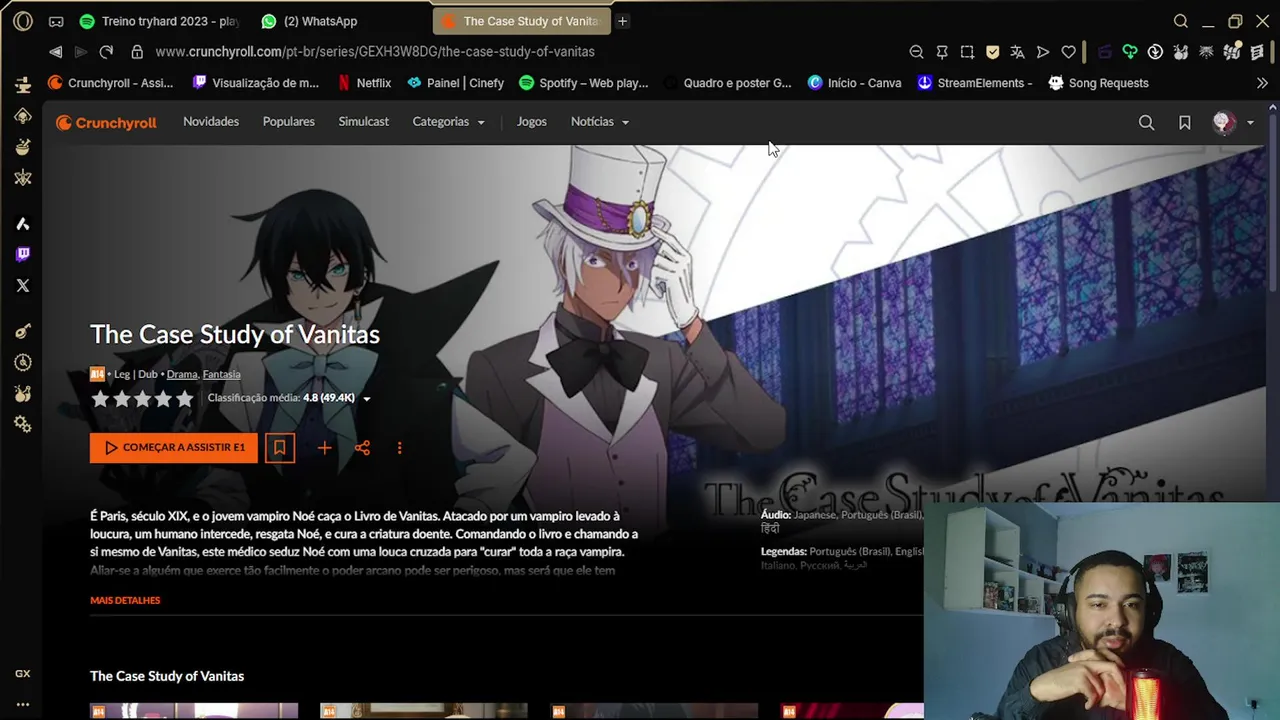The height and width of the screenshot is (720, 1280).
Task: Open Crunchyroll bookmark in bookmarks bar
Action: [111, 83]
